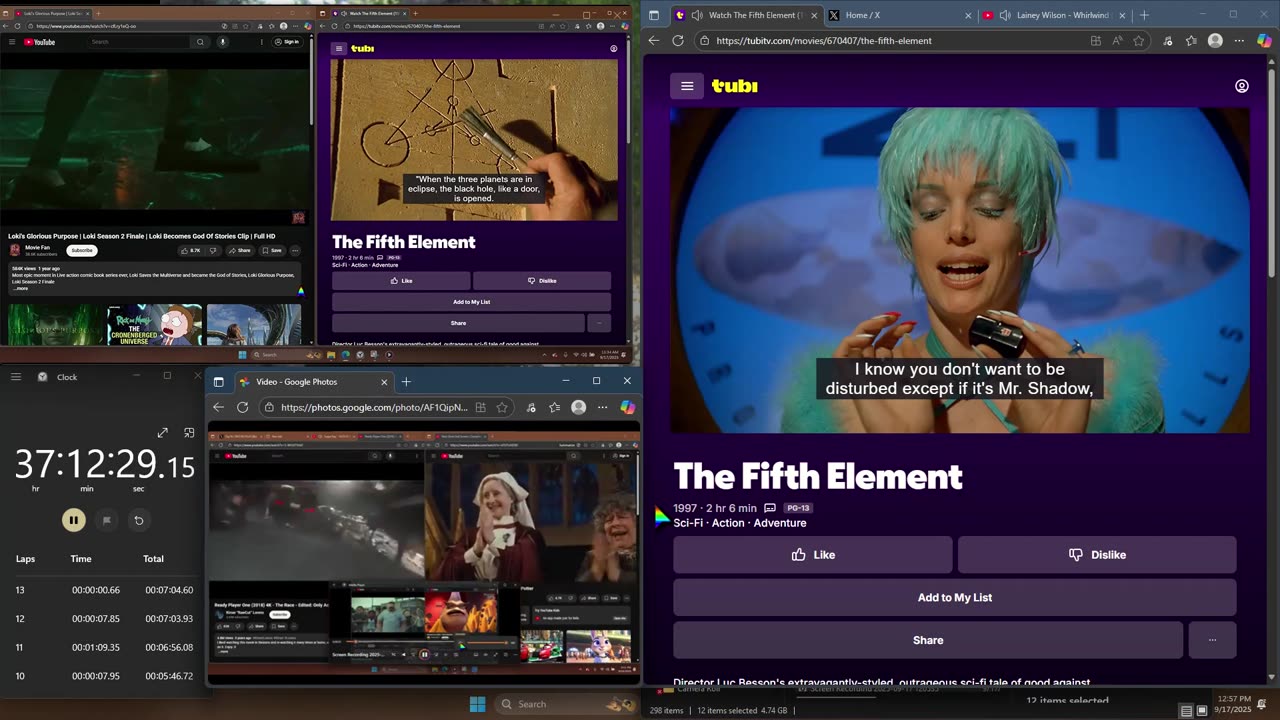Go back in the right Tubi Edge window
1280x720 pixels.
pos(654,41)
